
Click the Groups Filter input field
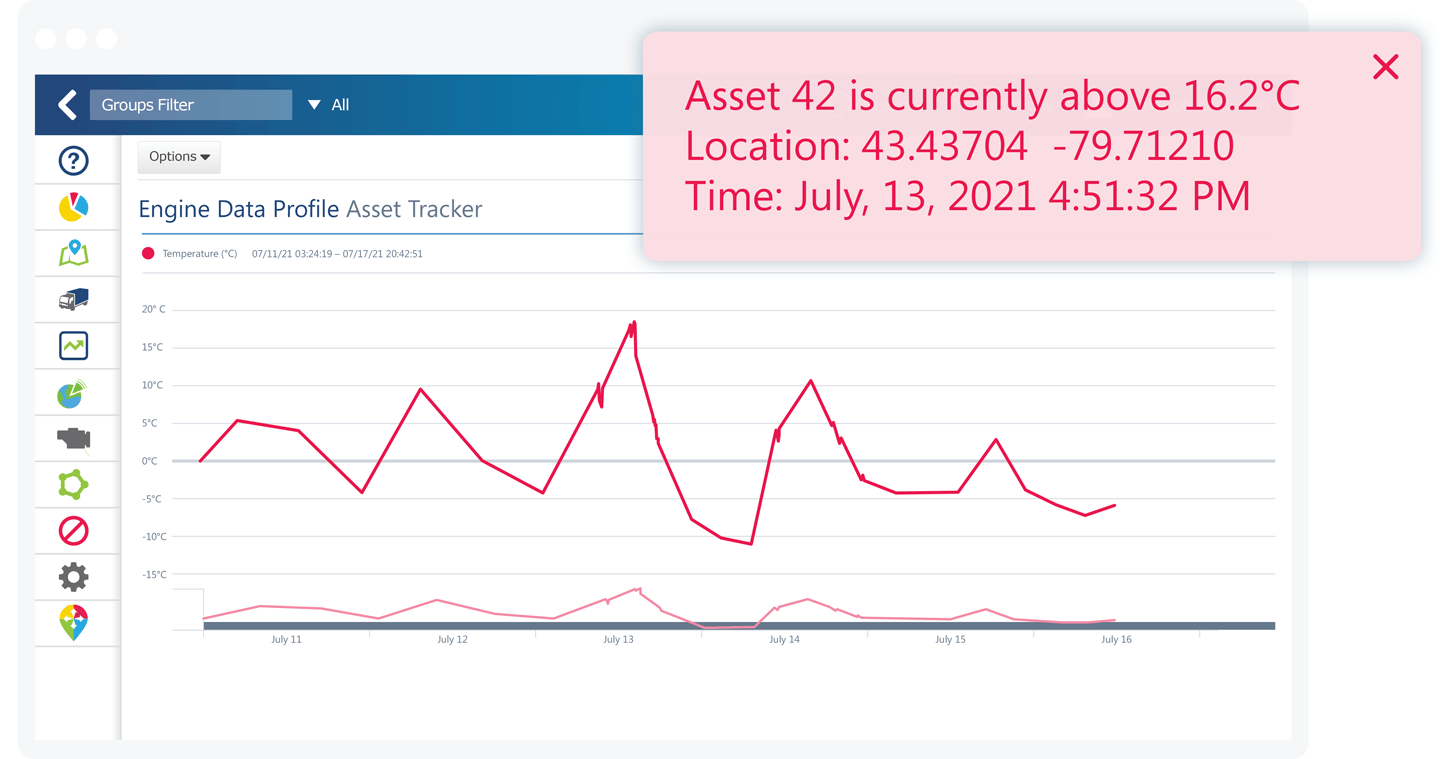coord(191,105)
